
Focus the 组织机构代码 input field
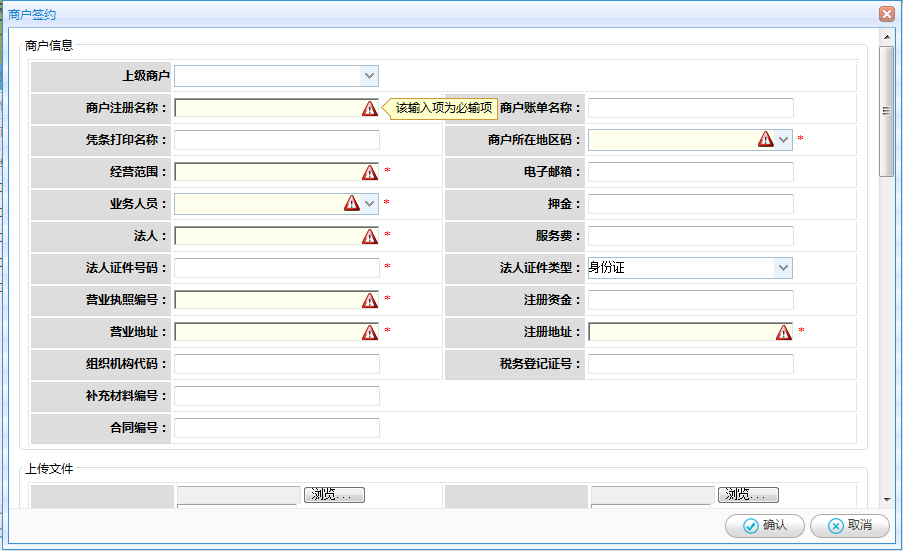click(277, 364)
